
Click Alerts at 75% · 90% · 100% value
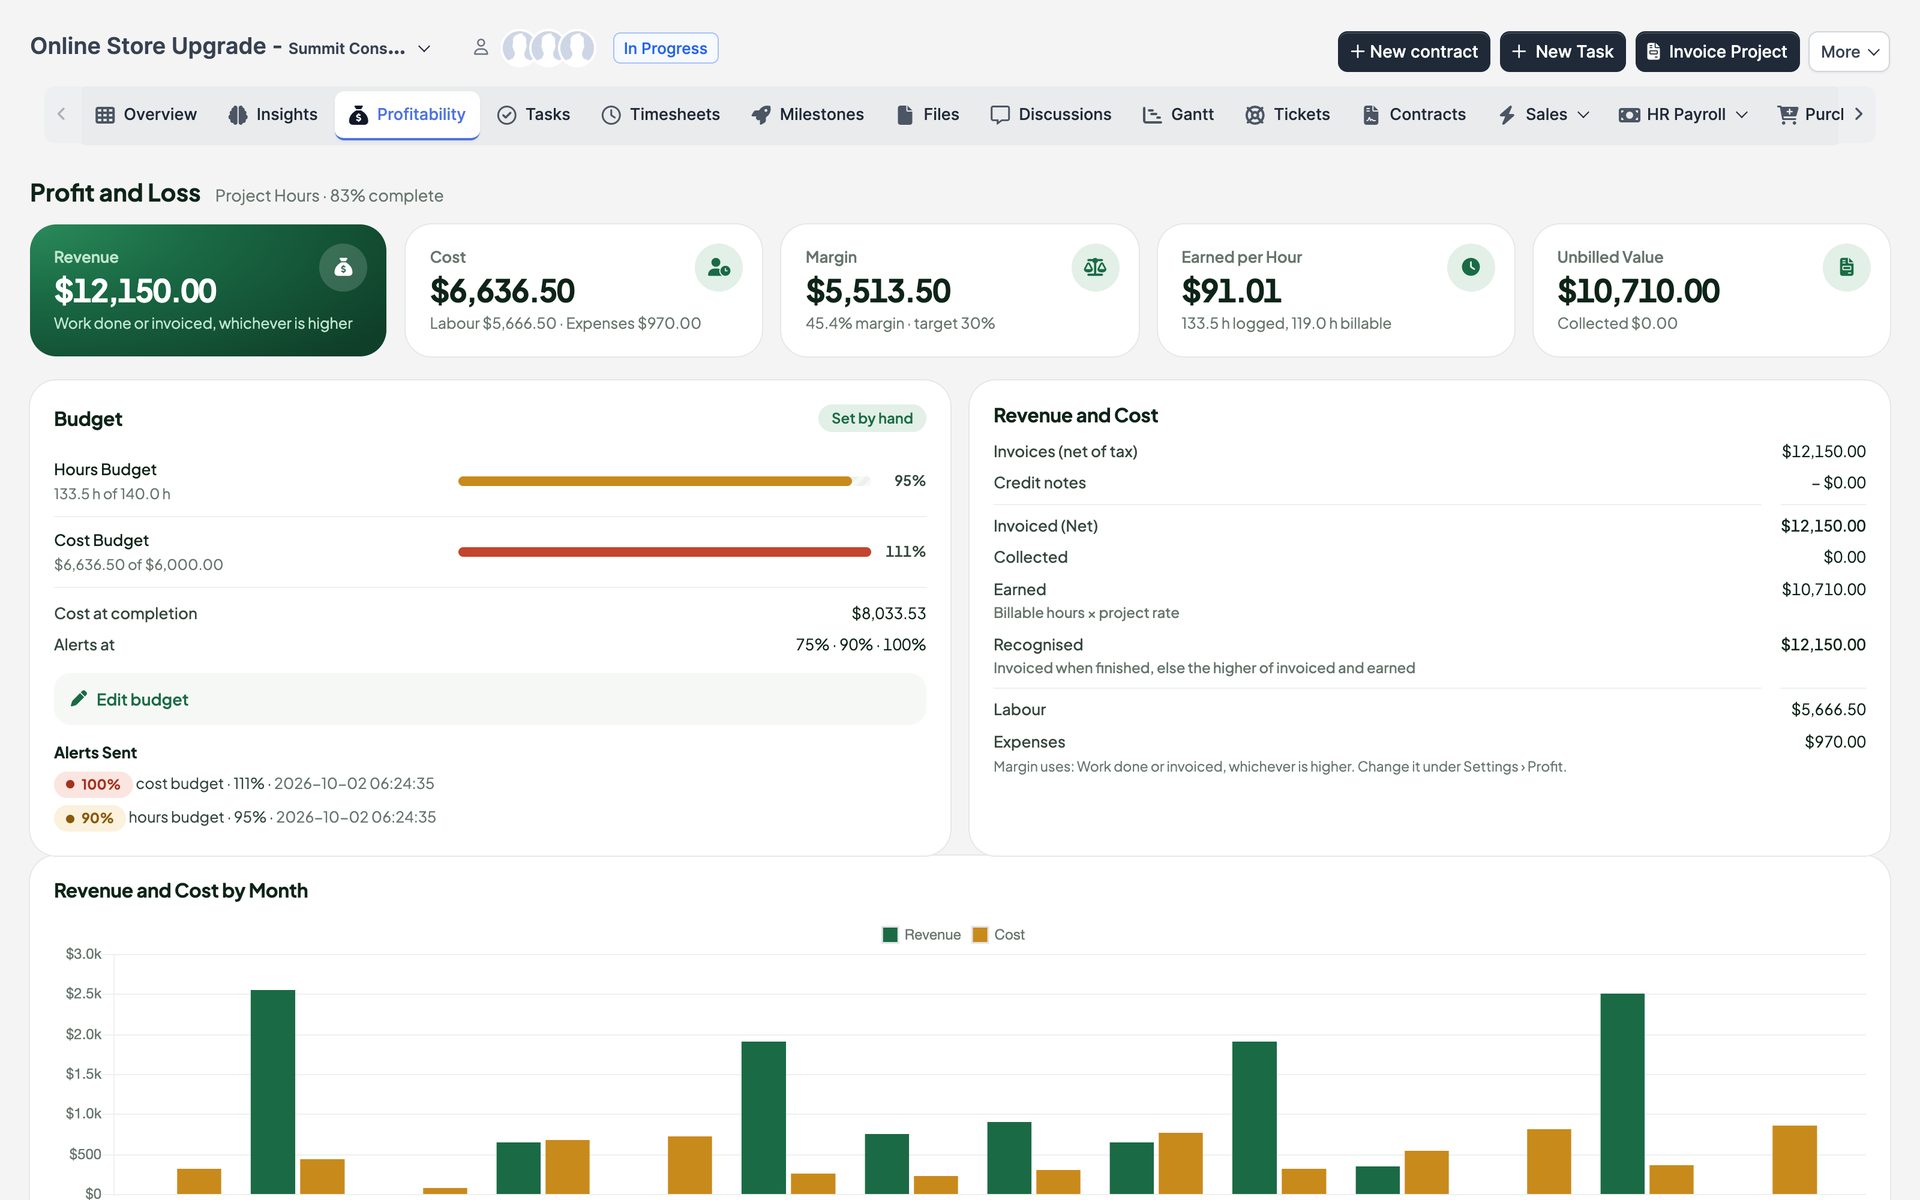(860, 645)
